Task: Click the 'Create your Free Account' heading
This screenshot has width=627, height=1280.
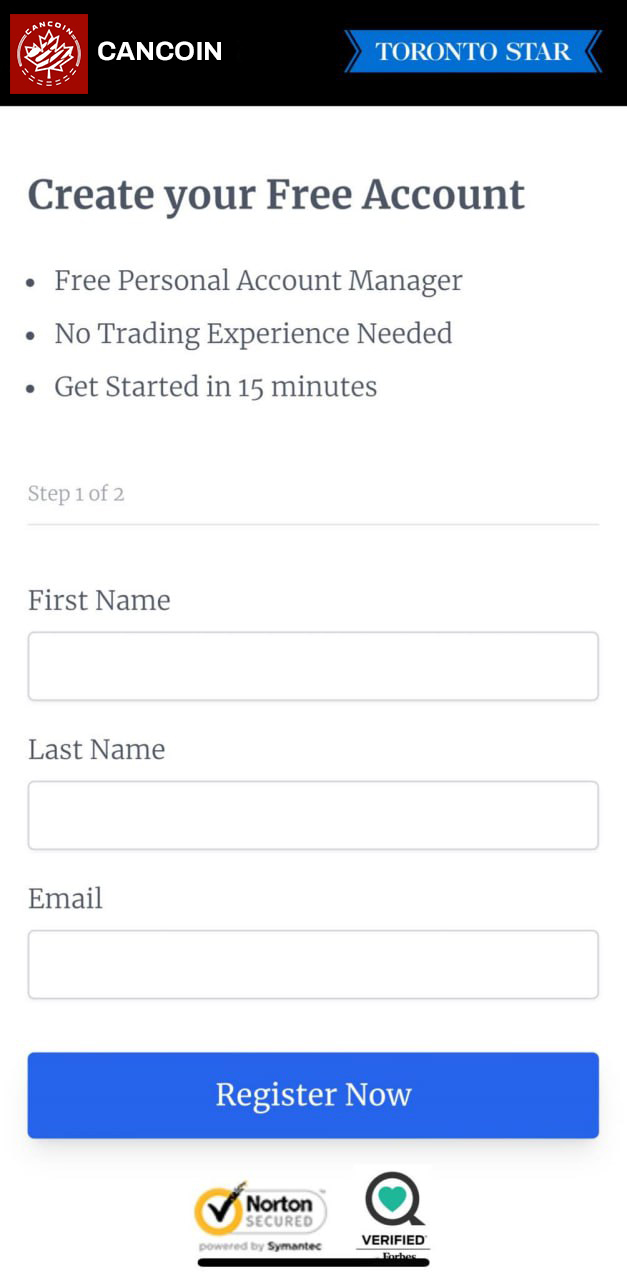Action: coord(276,196)
